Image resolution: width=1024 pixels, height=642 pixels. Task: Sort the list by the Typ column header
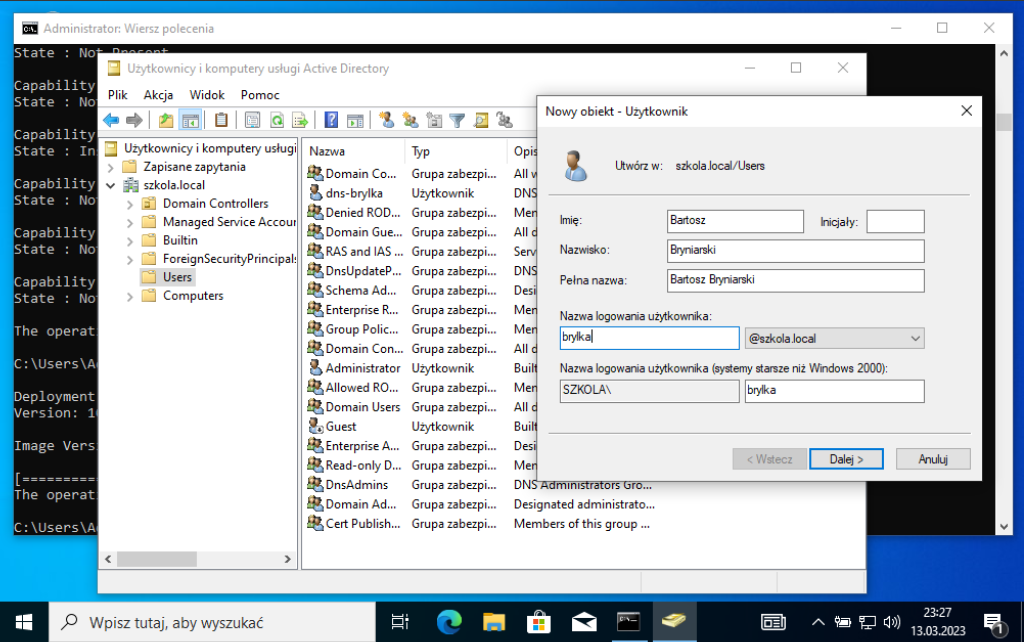point(456,152)
